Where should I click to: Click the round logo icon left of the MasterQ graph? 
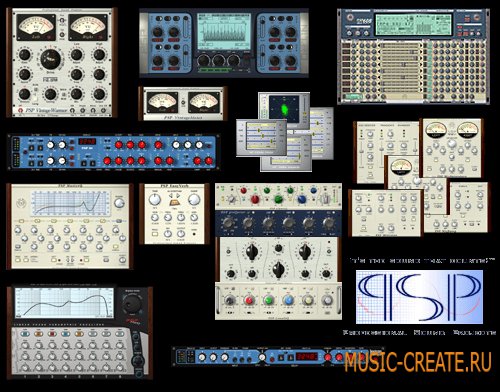point(21,202)
